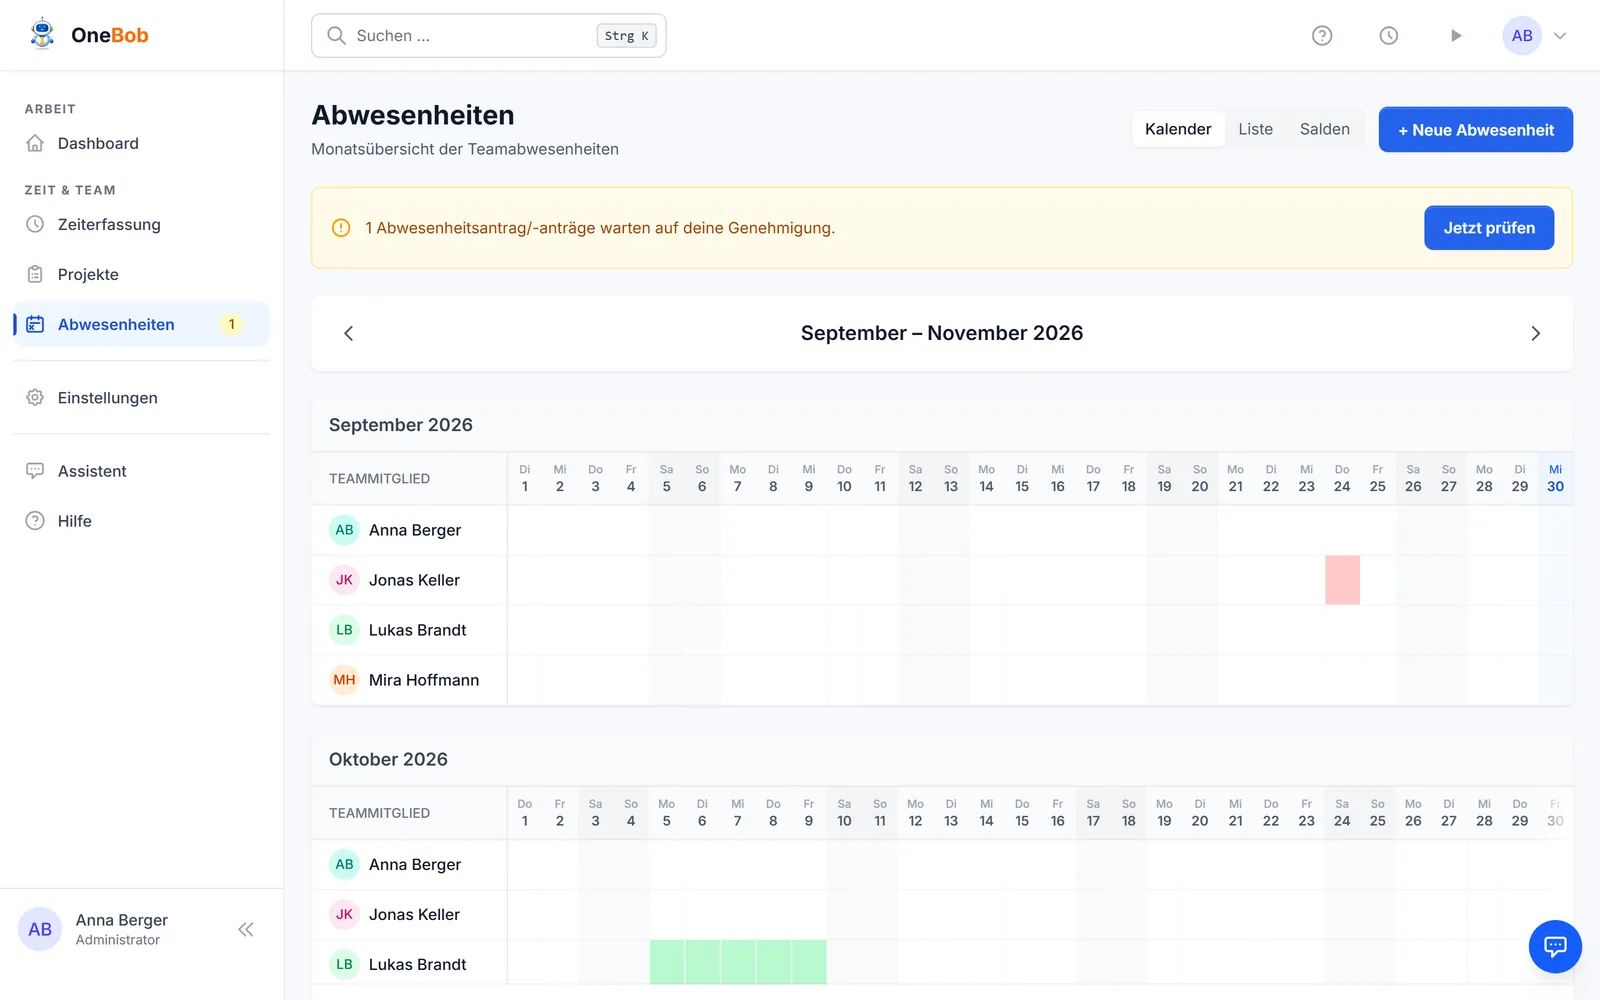Start timer with the play icon
This screenshot has height=1000, width=1600.
pyautogui.click(x=1456, y=36)
